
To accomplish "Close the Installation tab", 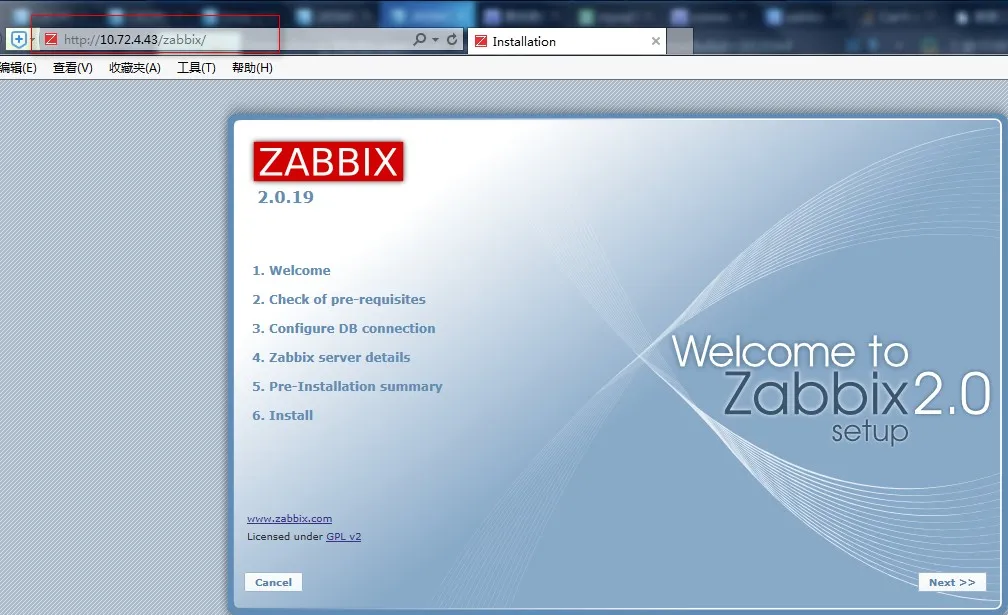I will coord(656,41).
